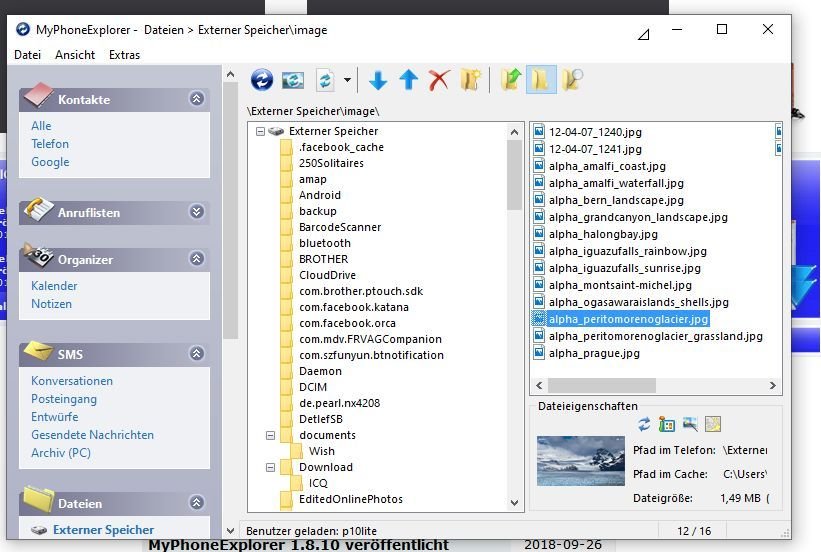Select the BarcodeScanner folder

coord(340,227)
